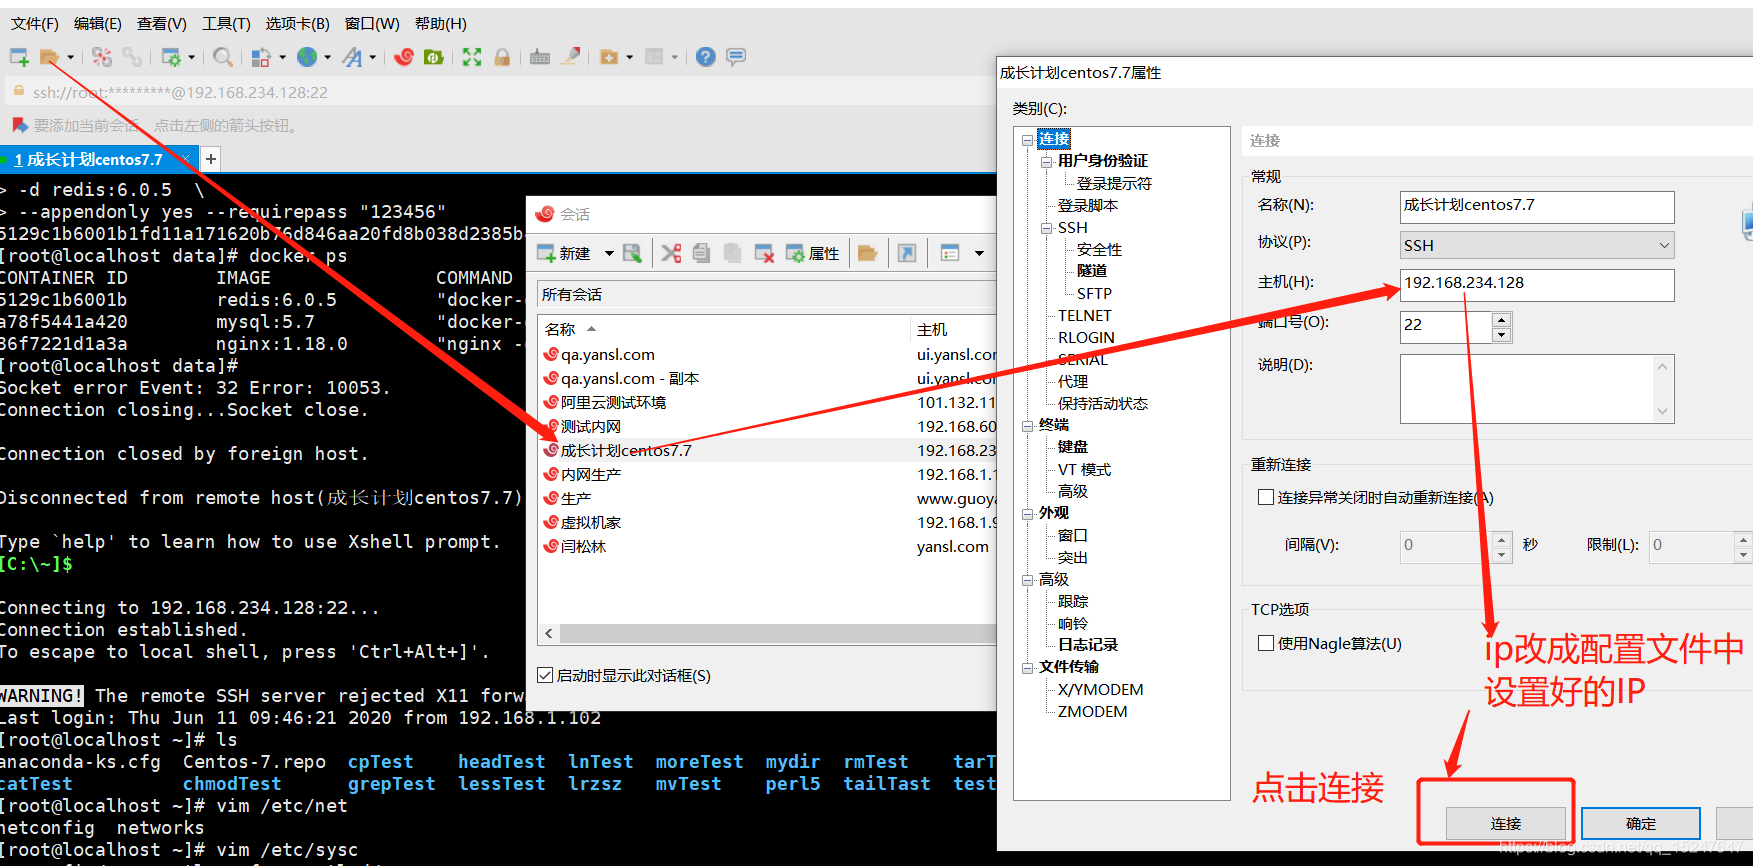
Task: Select the SFTP item in category tree
Action: (1094, 293)
